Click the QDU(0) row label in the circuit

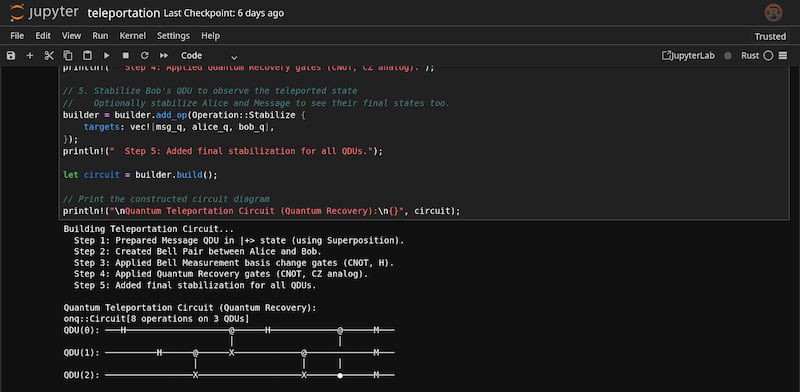coord(81,330)
